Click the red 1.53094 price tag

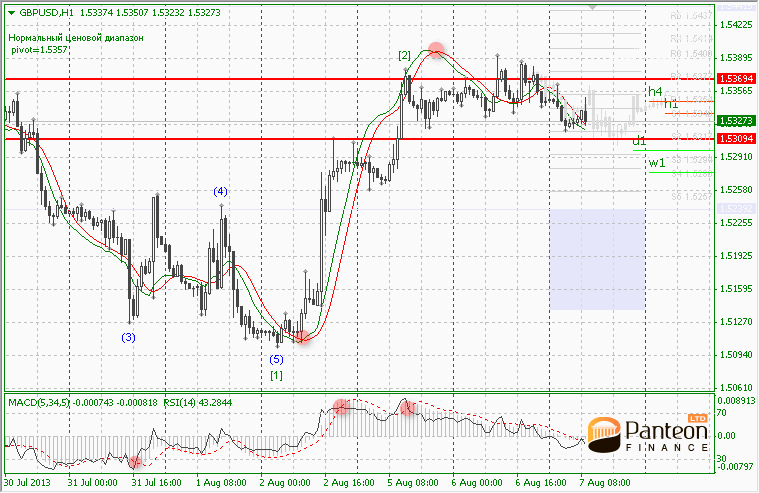point(735,139)
